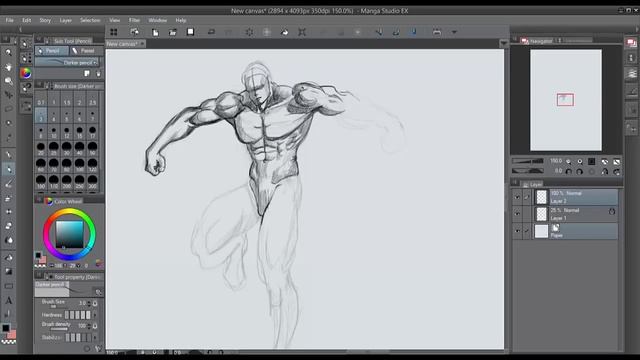Toggle transparent color swatch below main colors
The height and width of the screenshot is (360, 640).
point(9,342)
